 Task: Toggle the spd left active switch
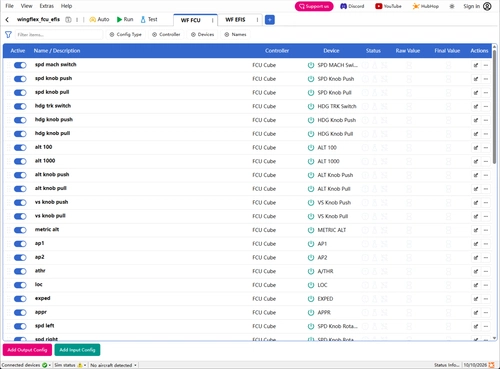(20, 326)
